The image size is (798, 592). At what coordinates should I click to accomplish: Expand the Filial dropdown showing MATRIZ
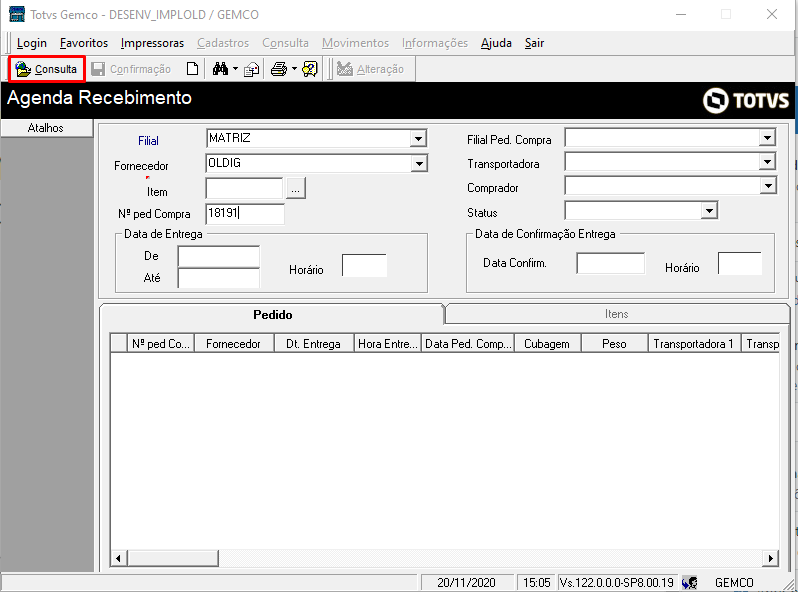pos(418,138)
